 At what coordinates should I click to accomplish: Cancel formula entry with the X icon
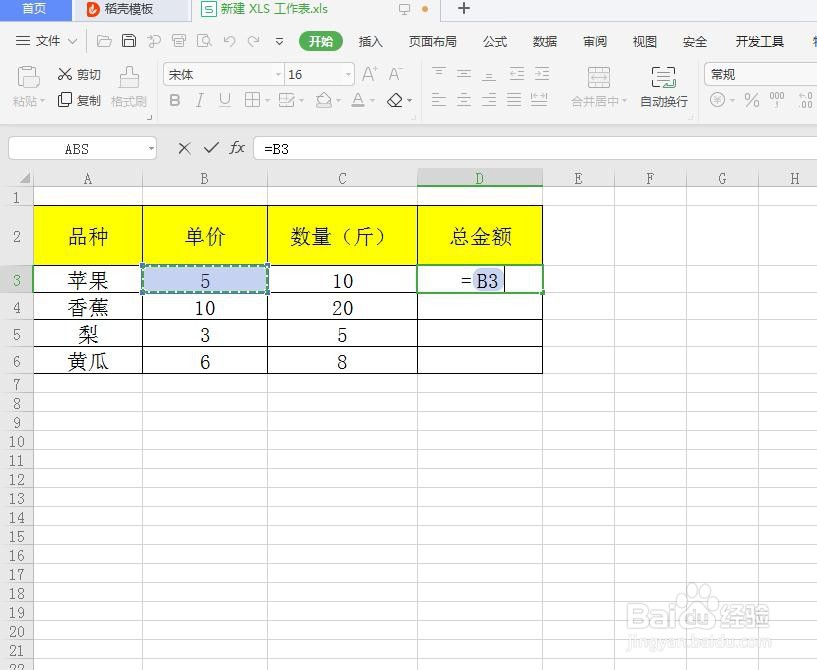[184, 148]
